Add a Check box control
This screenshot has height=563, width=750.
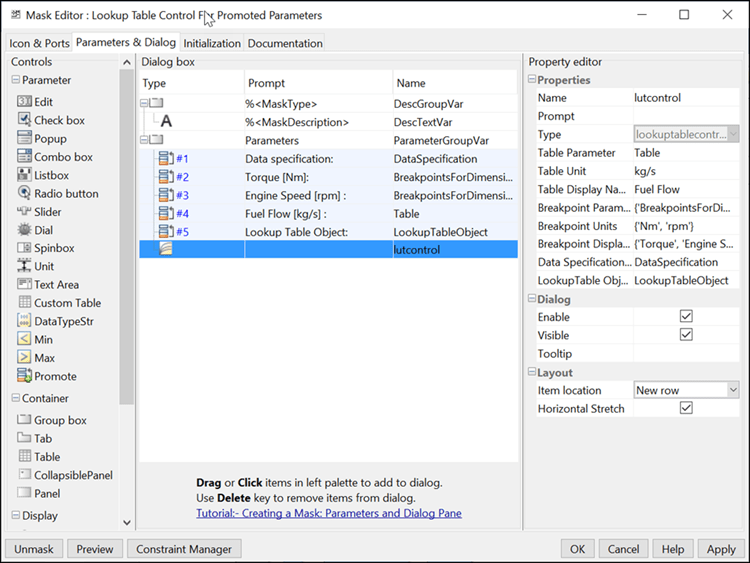tap(51, 120)
